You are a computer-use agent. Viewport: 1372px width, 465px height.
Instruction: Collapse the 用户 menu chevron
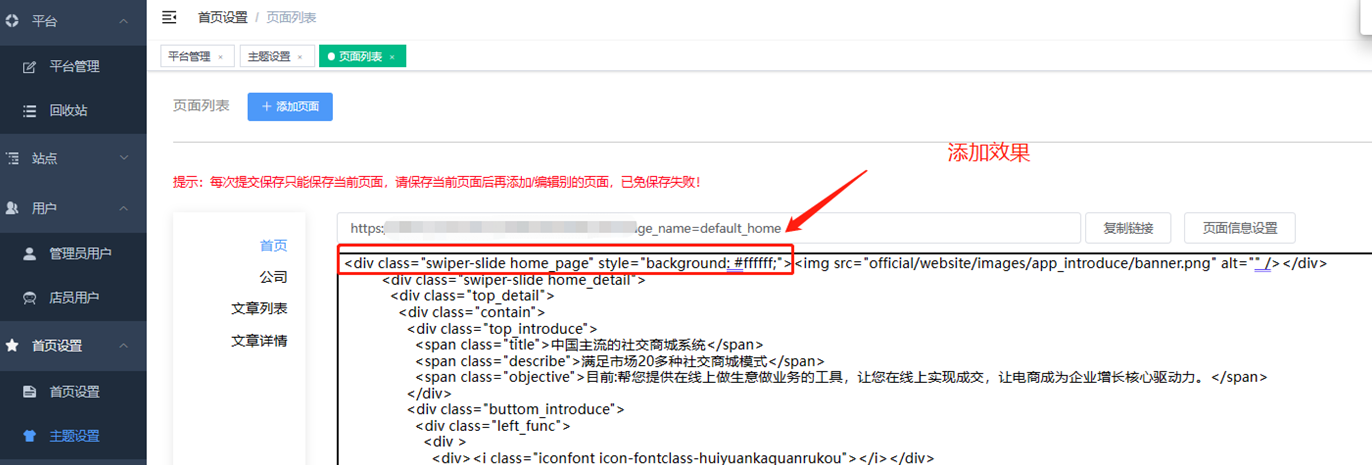coord(124,208)
